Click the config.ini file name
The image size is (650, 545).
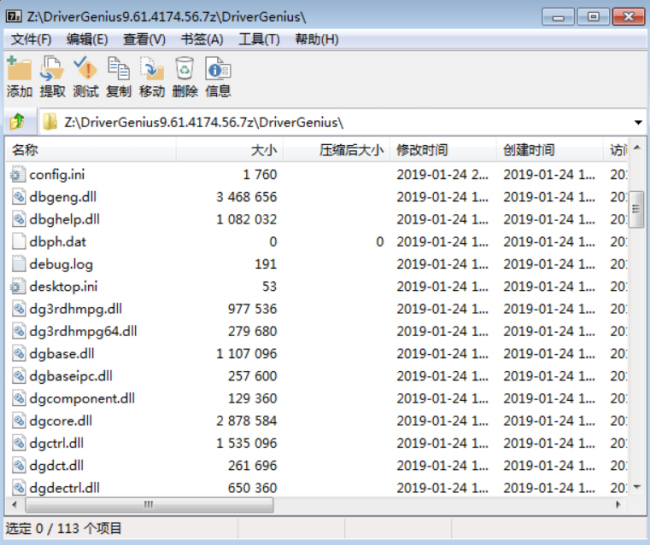click(57, 174)
